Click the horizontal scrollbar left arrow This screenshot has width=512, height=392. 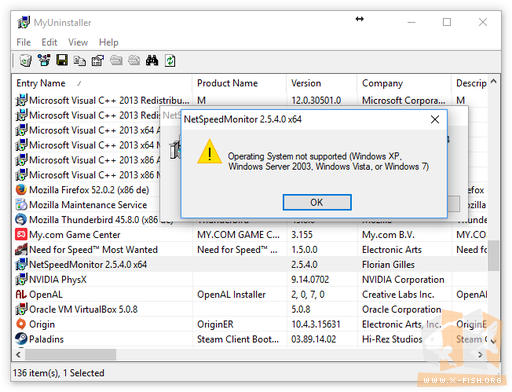[x=19, y=355]
